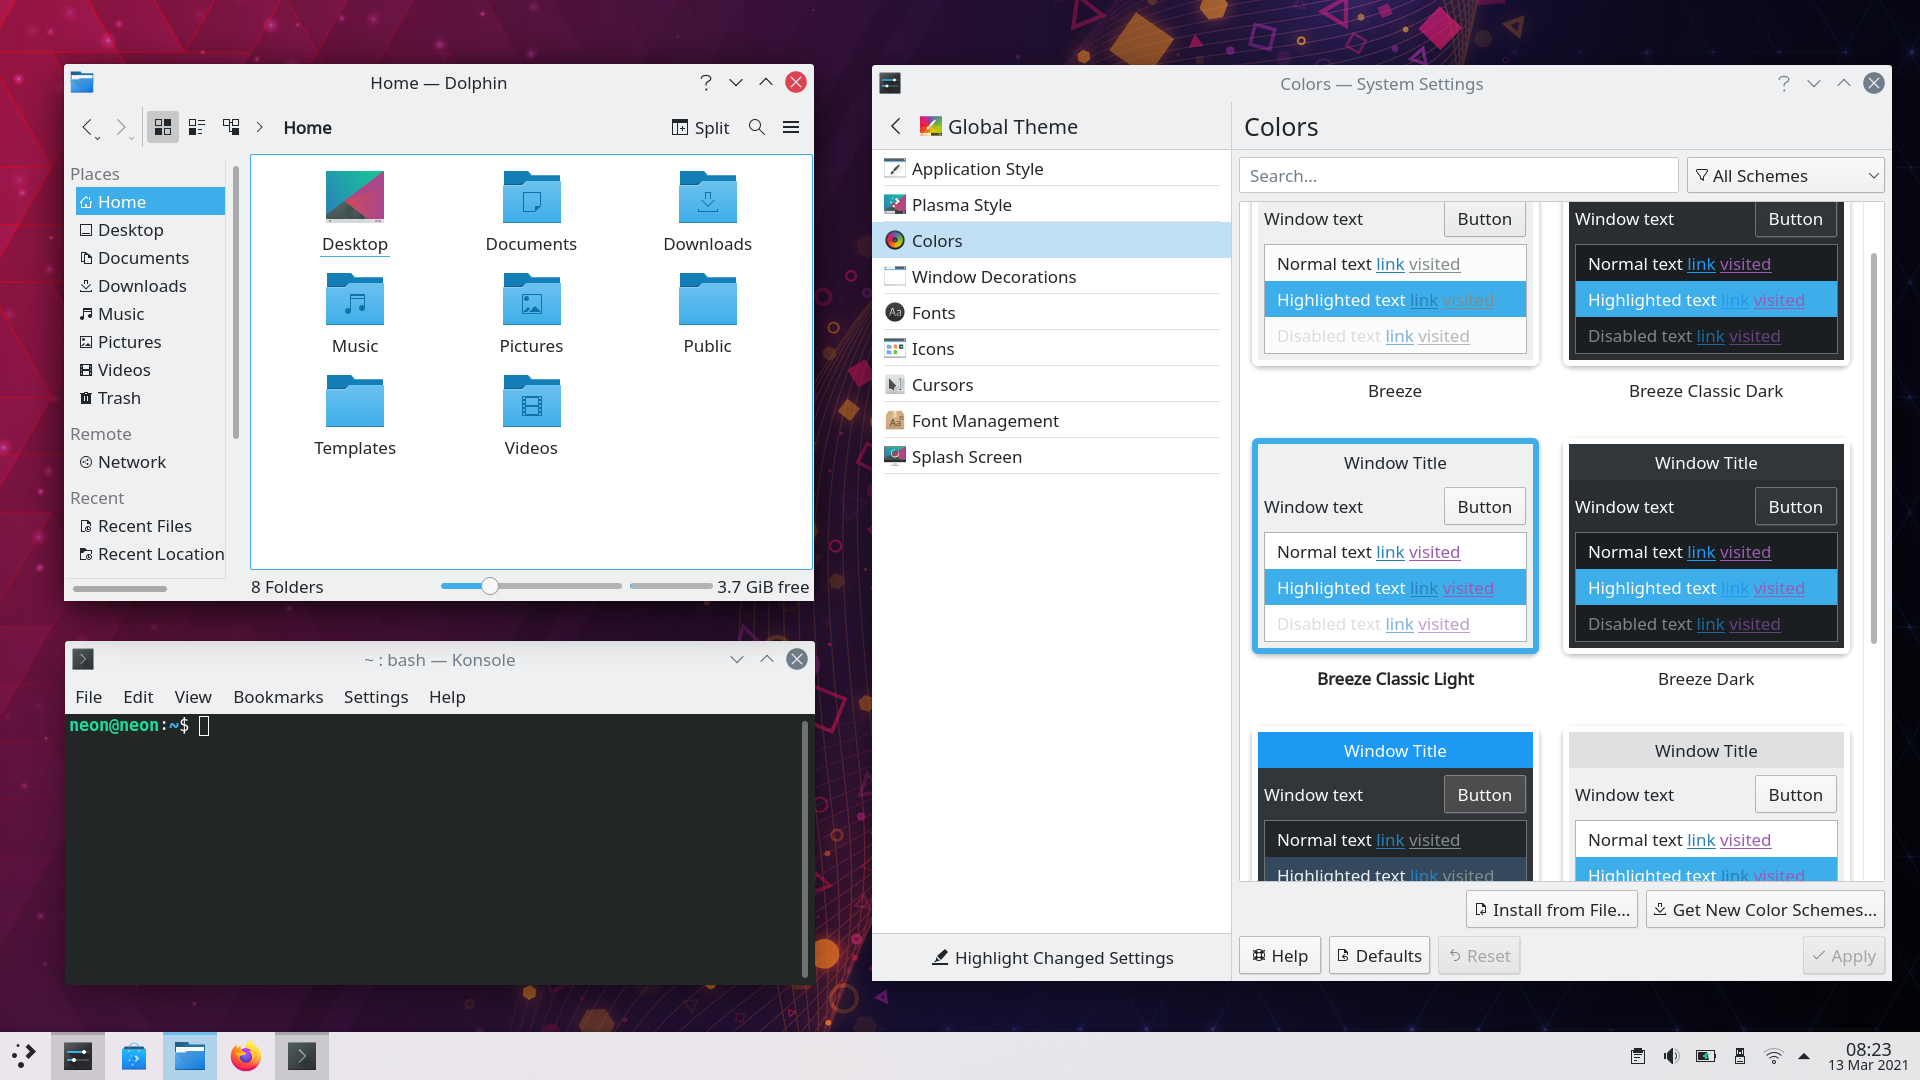
Task: Select Downloads in Dolphin Places panel
Action: coord(150,286)
